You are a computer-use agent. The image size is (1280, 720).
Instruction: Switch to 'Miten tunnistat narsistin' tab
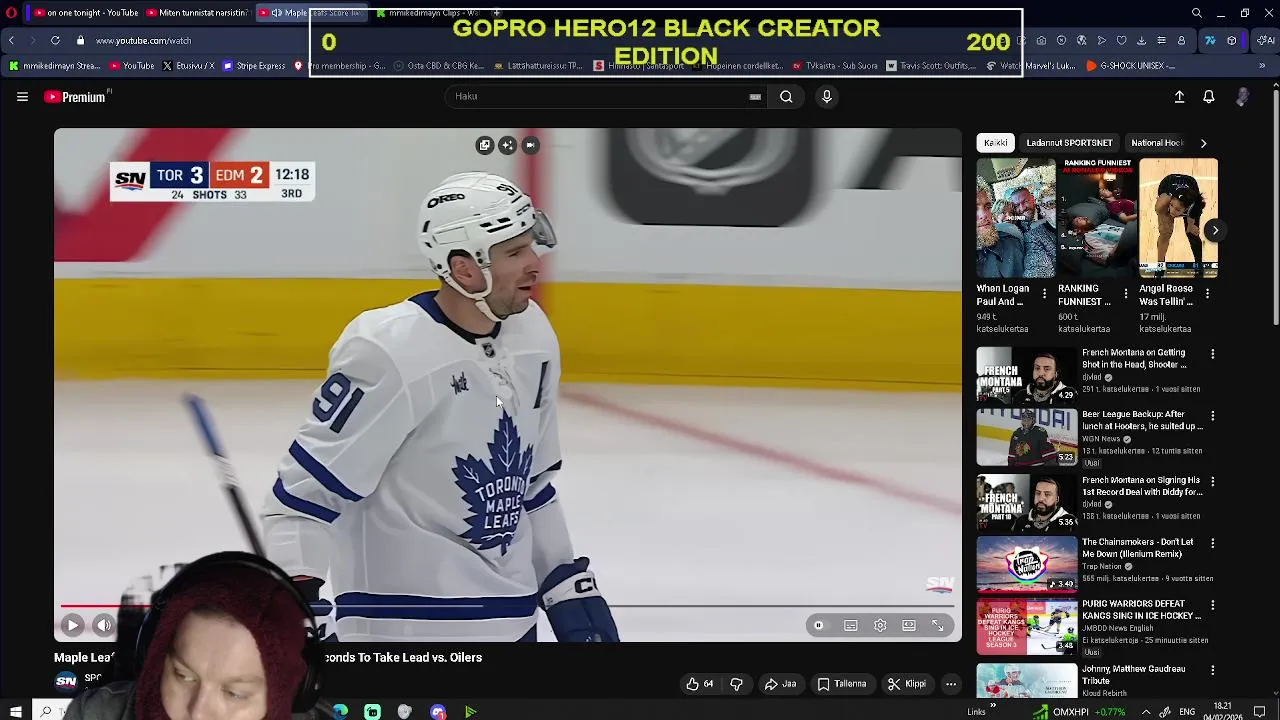(x=196, y=13)
